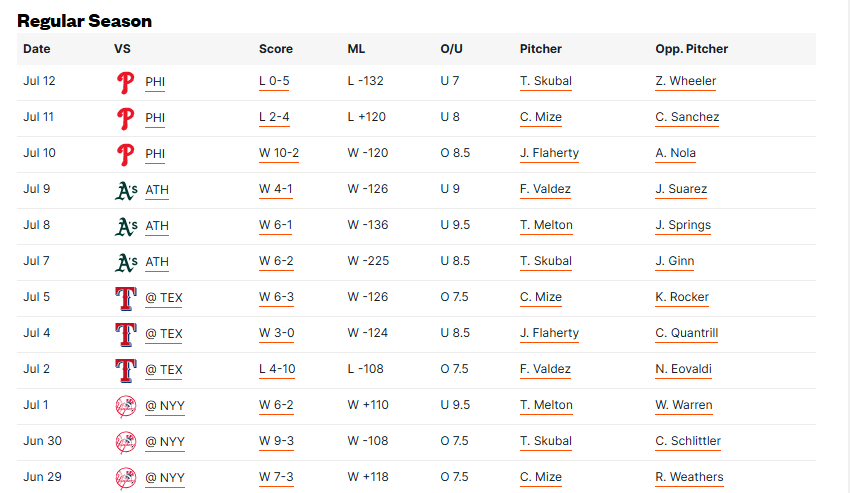Open the W 6-1 score link
This screenshot has width=850, height=493.
[276, 225]
